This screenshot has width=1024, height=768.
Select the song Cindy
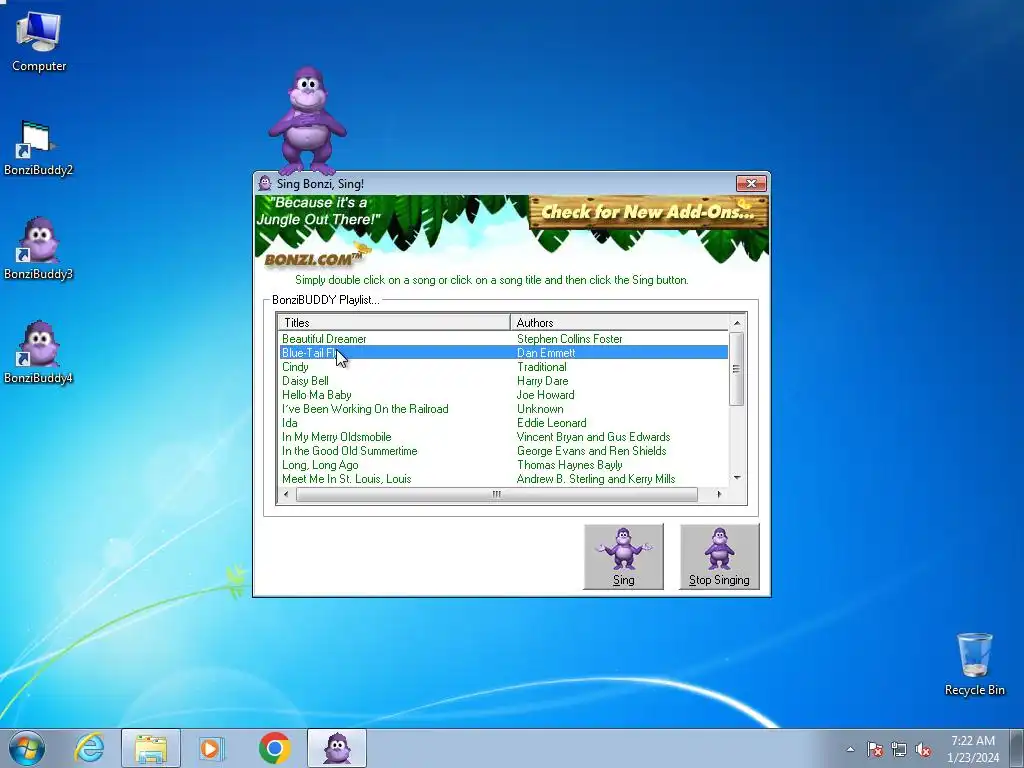point(295,367)
